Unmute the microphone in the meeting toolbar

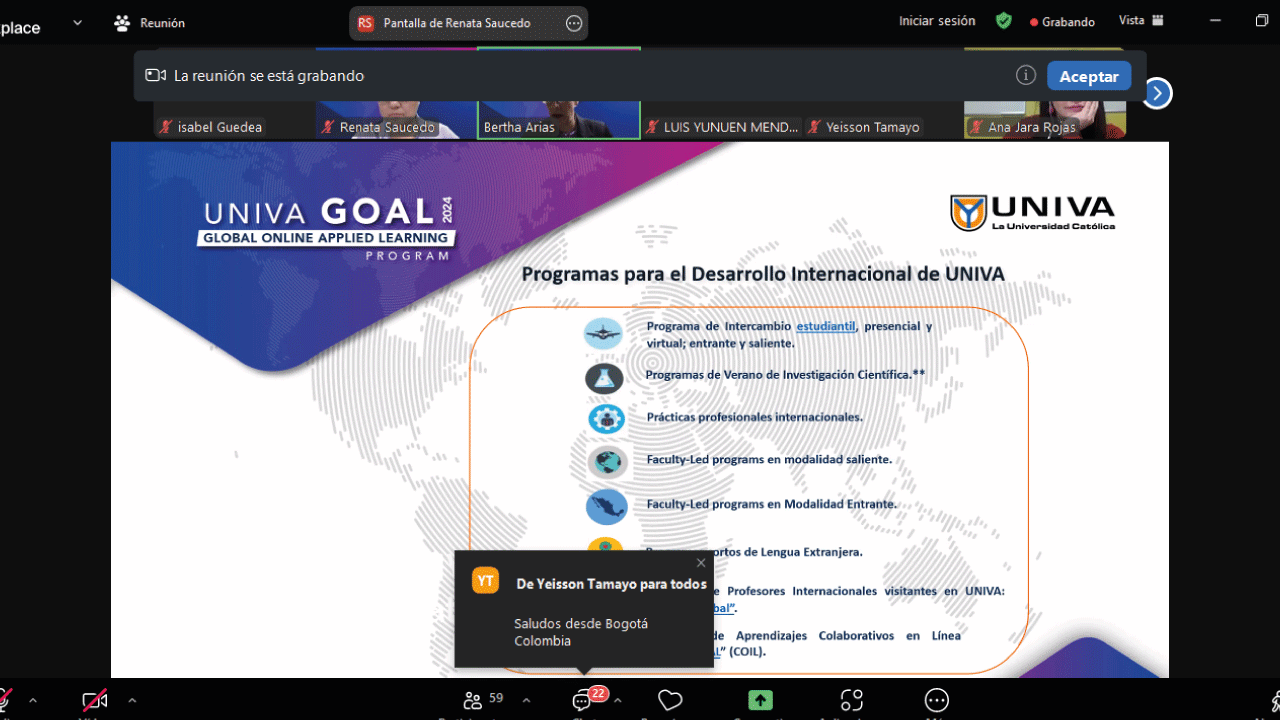[x=5, y=700]
